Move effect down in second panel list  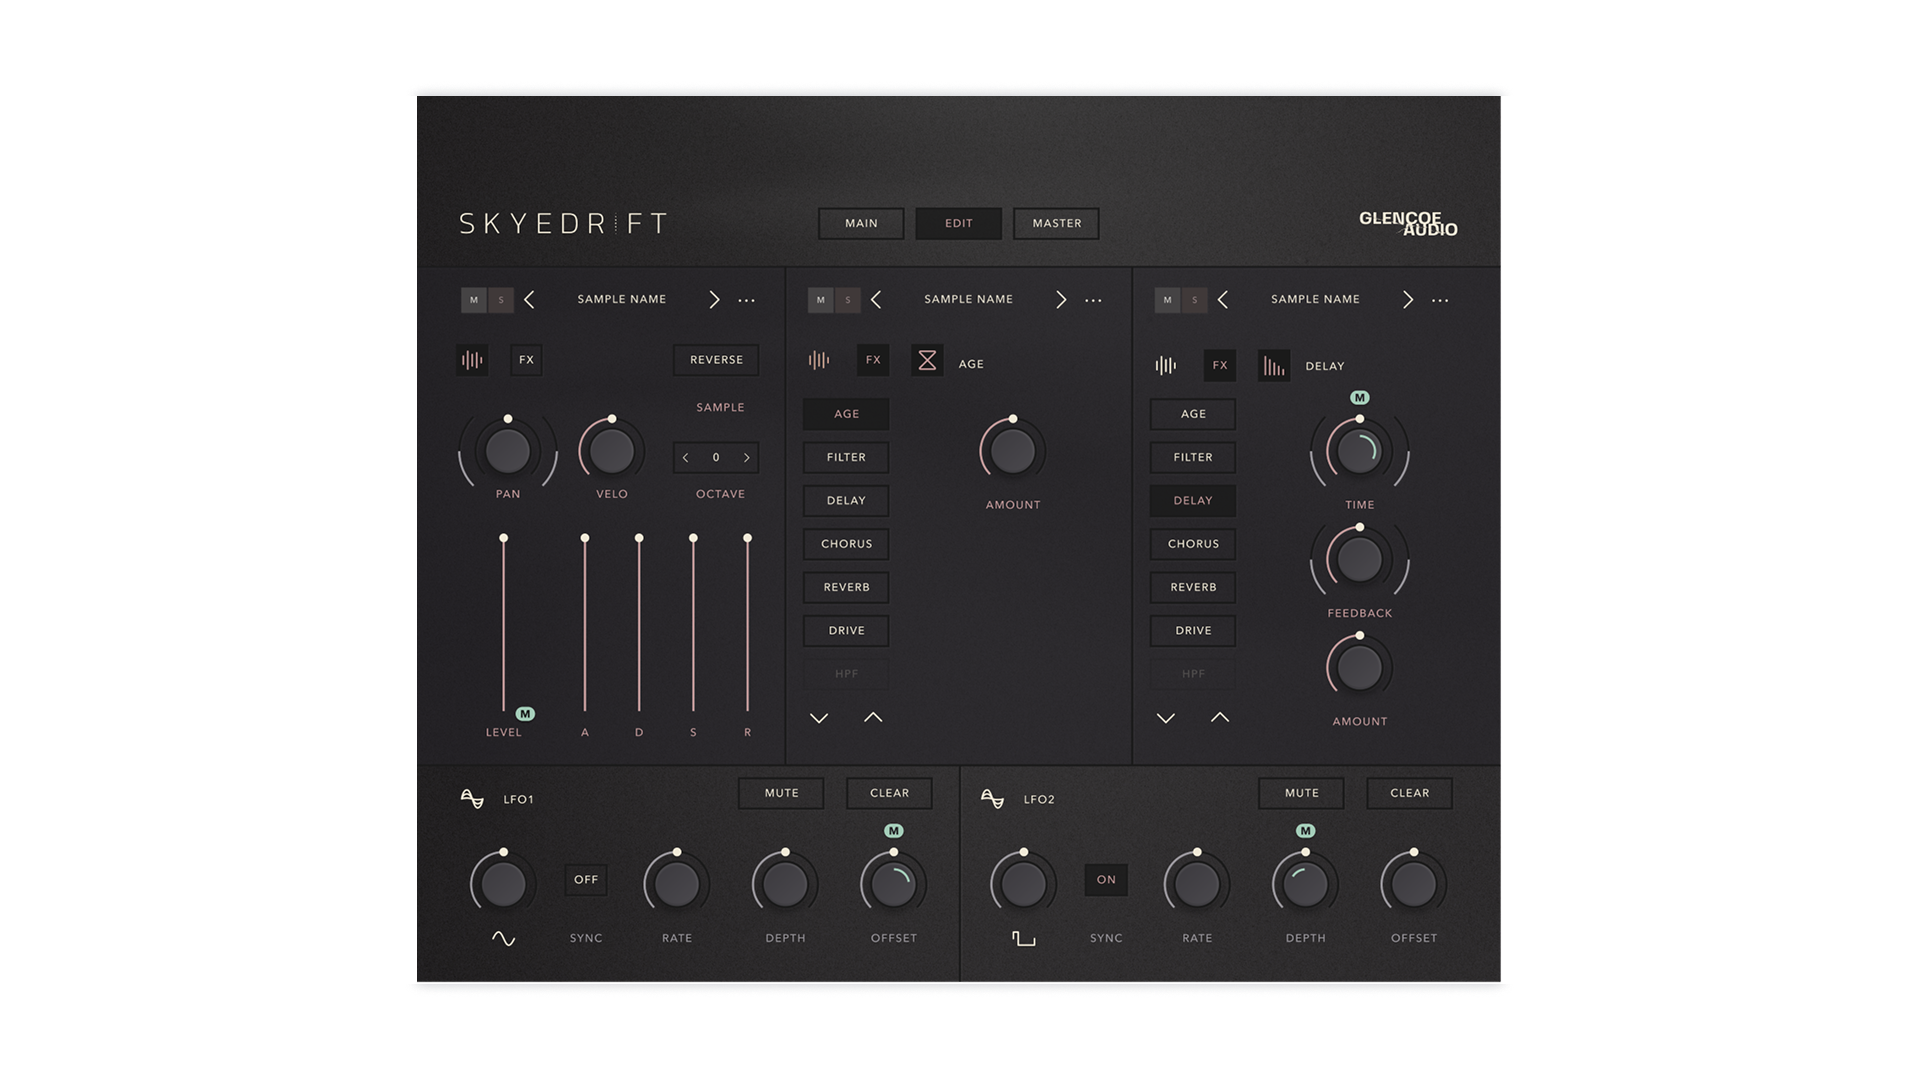(819, 718)
